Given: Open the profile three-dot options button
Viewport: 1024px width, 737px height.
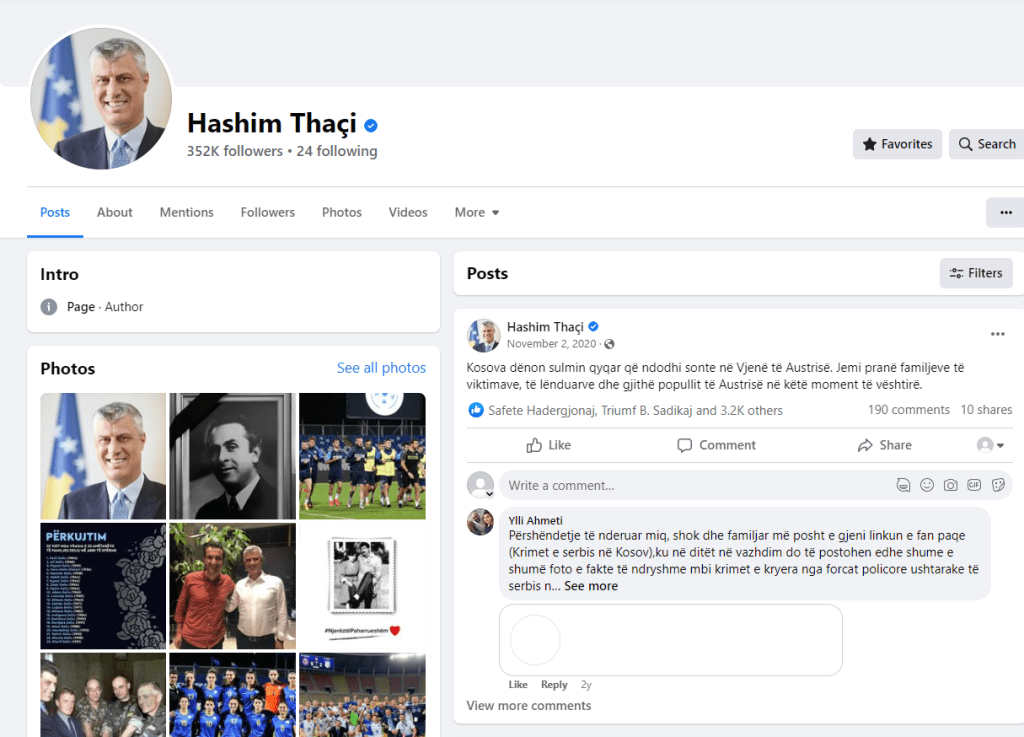Looking at the screenshot, I should click(1006, 212).
